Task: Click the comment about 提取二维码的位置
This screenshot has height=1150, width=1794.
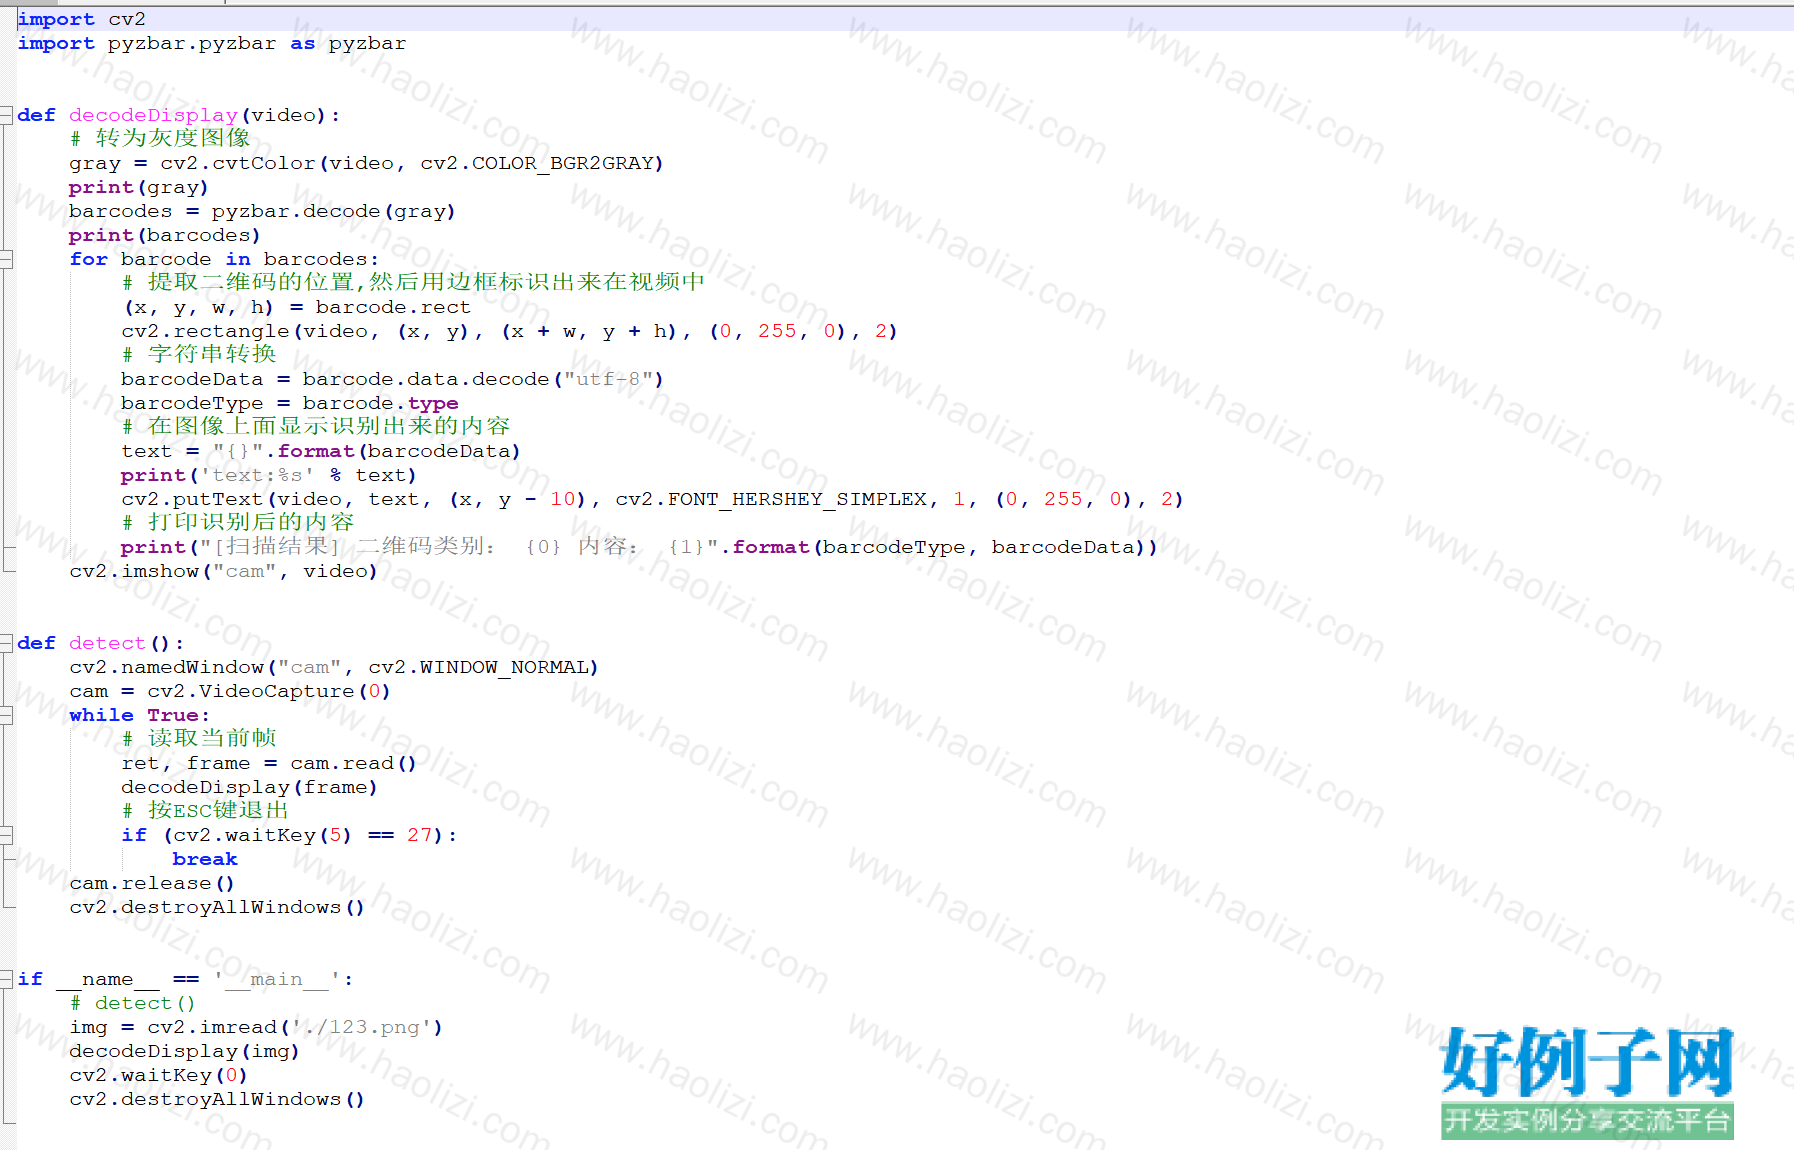Action: click(x=413, y=282)
